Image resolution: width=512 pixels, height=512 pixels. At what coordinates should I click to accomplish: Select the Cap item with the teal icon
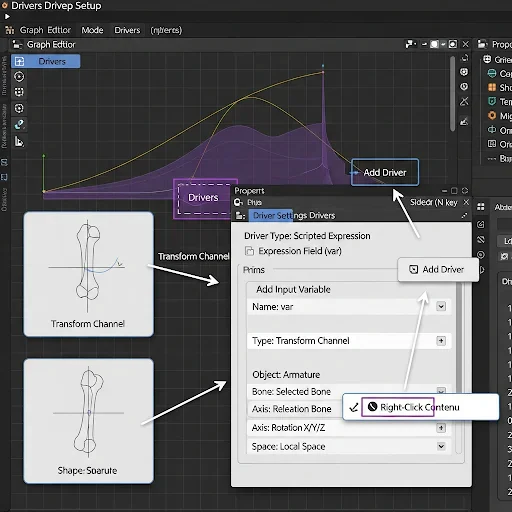tap(499, 73)
